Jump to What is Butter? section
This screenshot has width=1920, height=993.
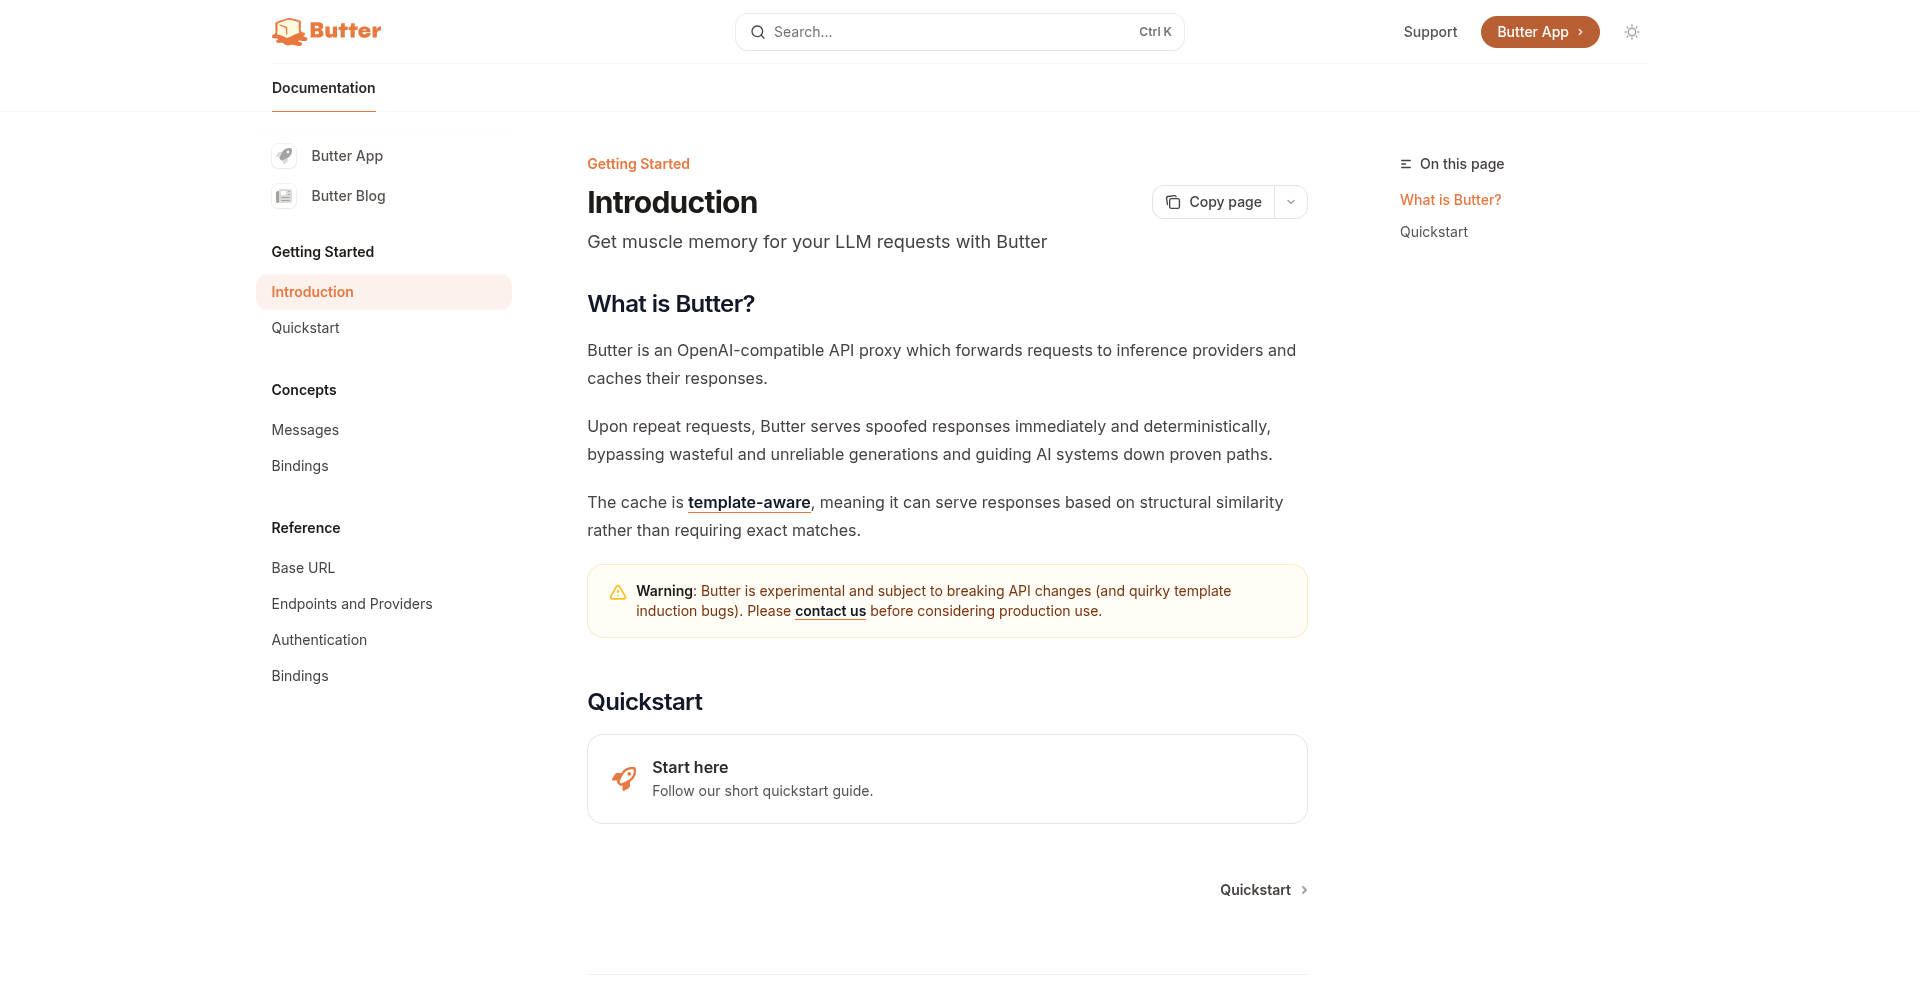pos(1450,200)
